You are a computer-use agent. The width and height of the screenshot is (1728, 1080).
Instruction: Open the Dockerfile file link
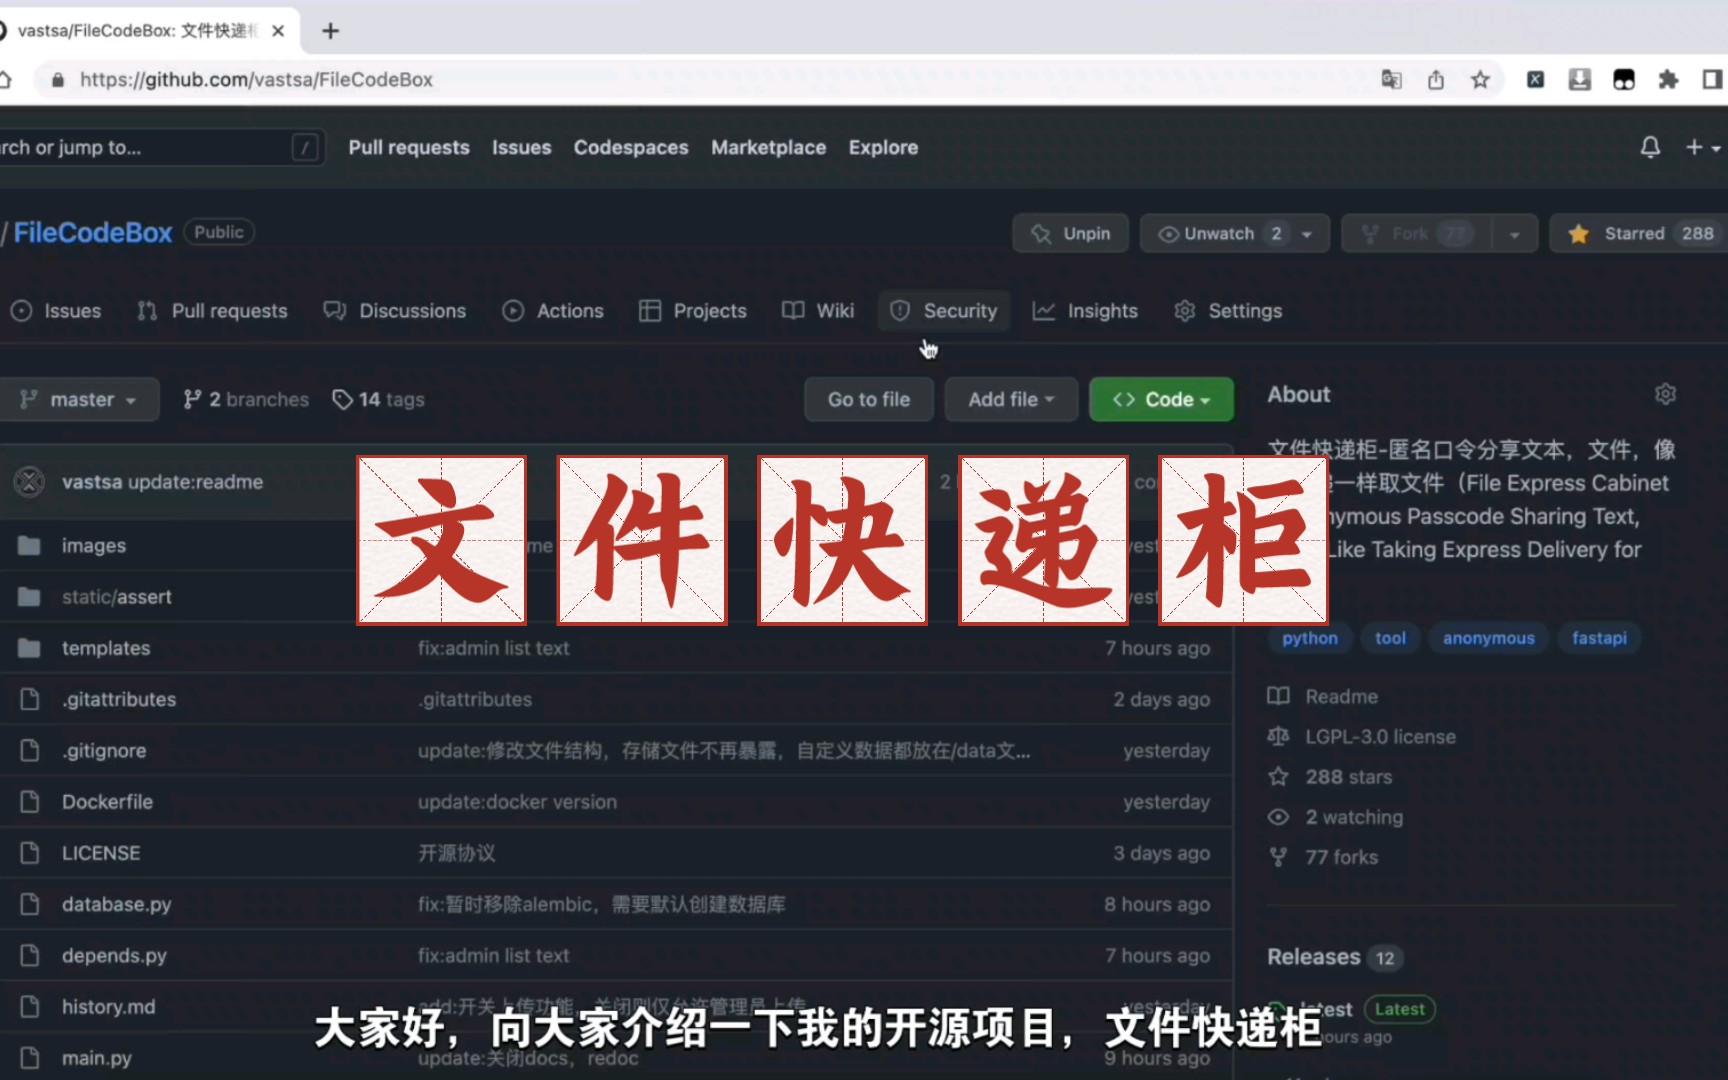click(107, 801)
